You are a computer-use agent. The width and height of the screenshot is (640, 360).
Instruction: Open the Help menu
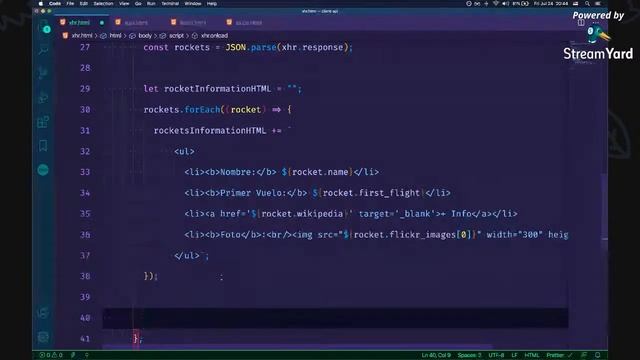[x=211, y=3]
